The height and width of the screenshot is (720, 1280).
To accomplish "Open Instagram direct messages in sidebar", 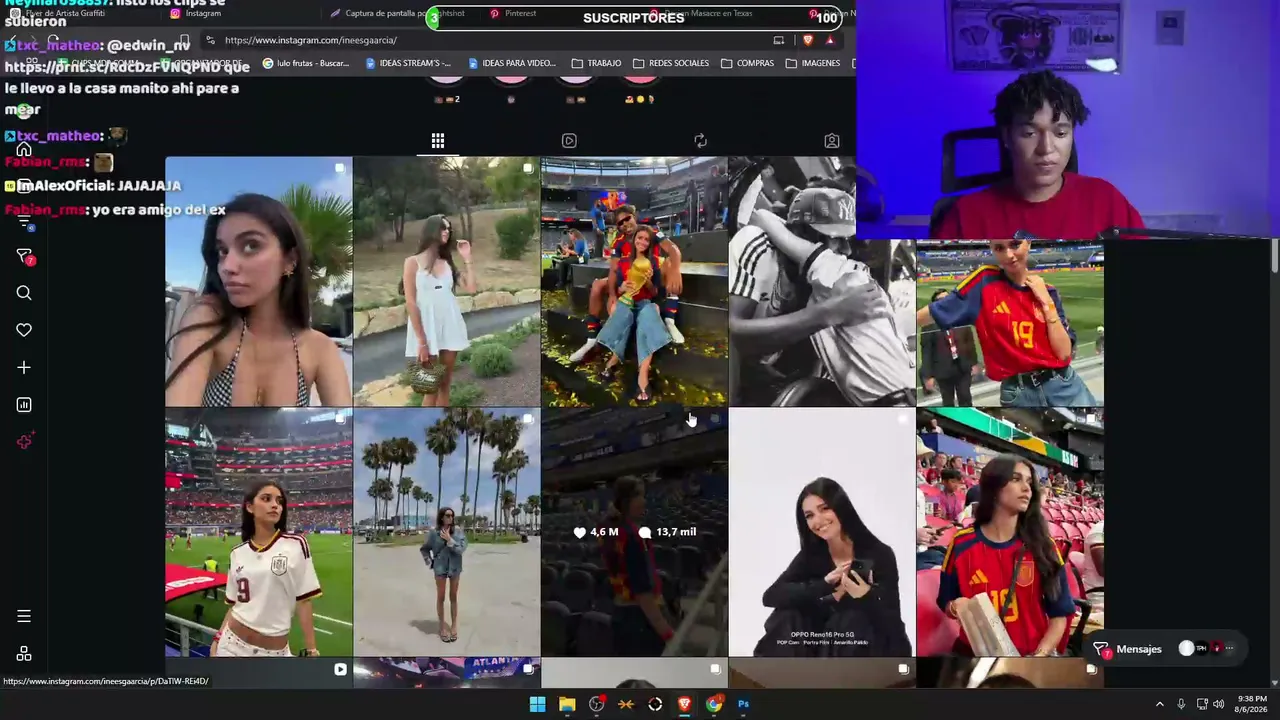I will pos(25,257).
